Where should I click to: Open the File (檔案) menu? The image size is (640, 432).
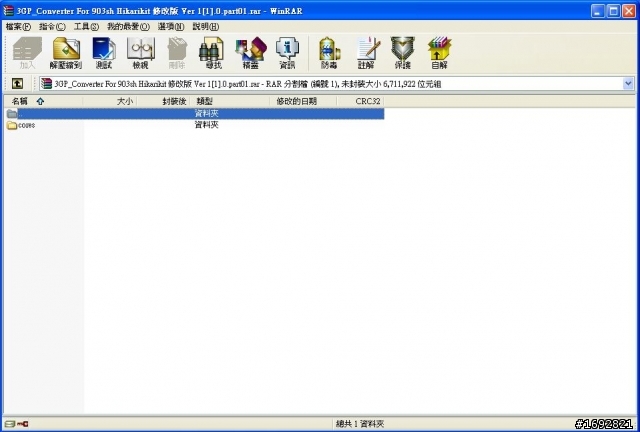coord(18,27)
